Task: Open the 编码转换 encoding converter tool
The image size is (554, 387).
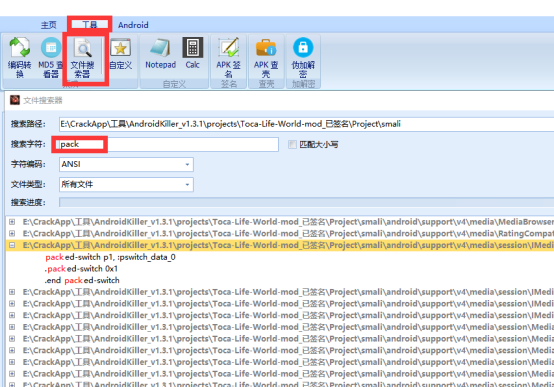Action: (20, 57)
